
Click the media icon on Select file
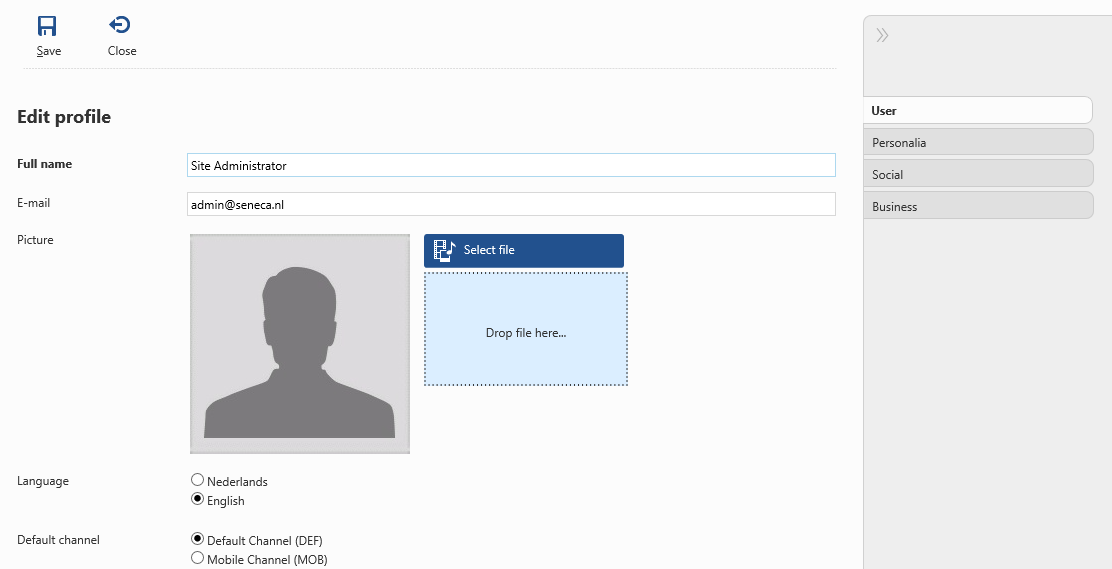445,250
